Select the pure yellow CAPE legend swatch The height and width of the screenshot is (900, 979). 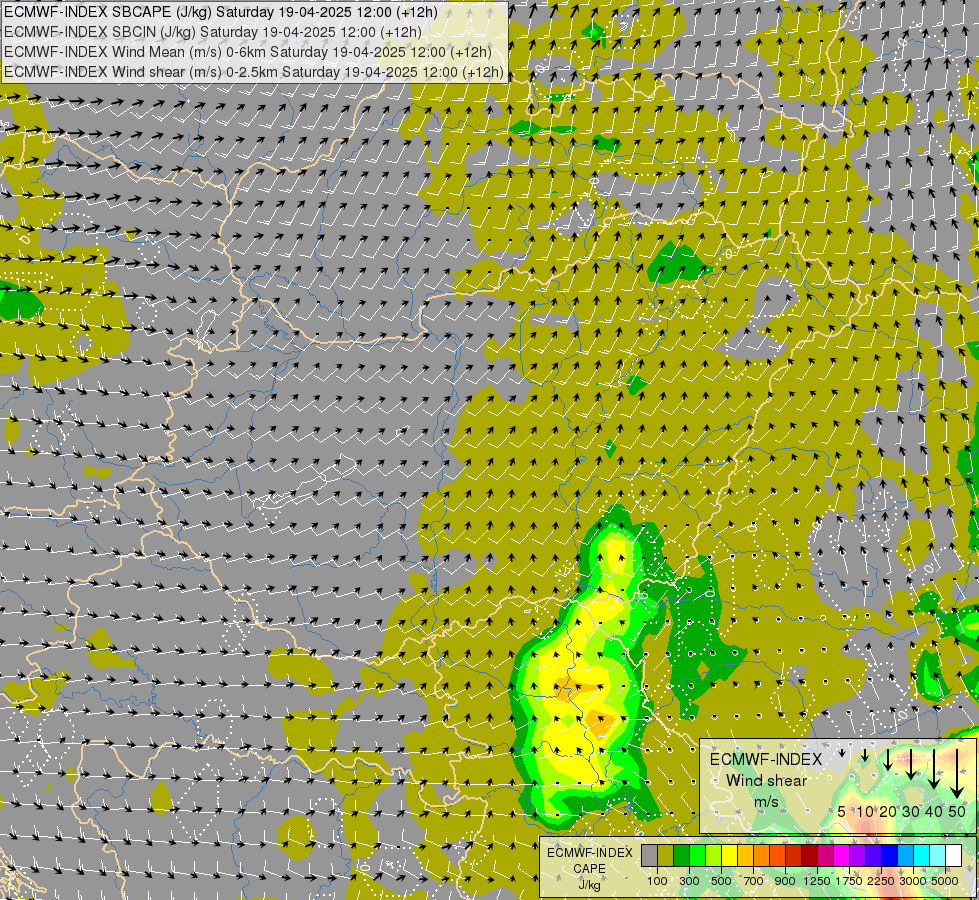pos(729,856)
